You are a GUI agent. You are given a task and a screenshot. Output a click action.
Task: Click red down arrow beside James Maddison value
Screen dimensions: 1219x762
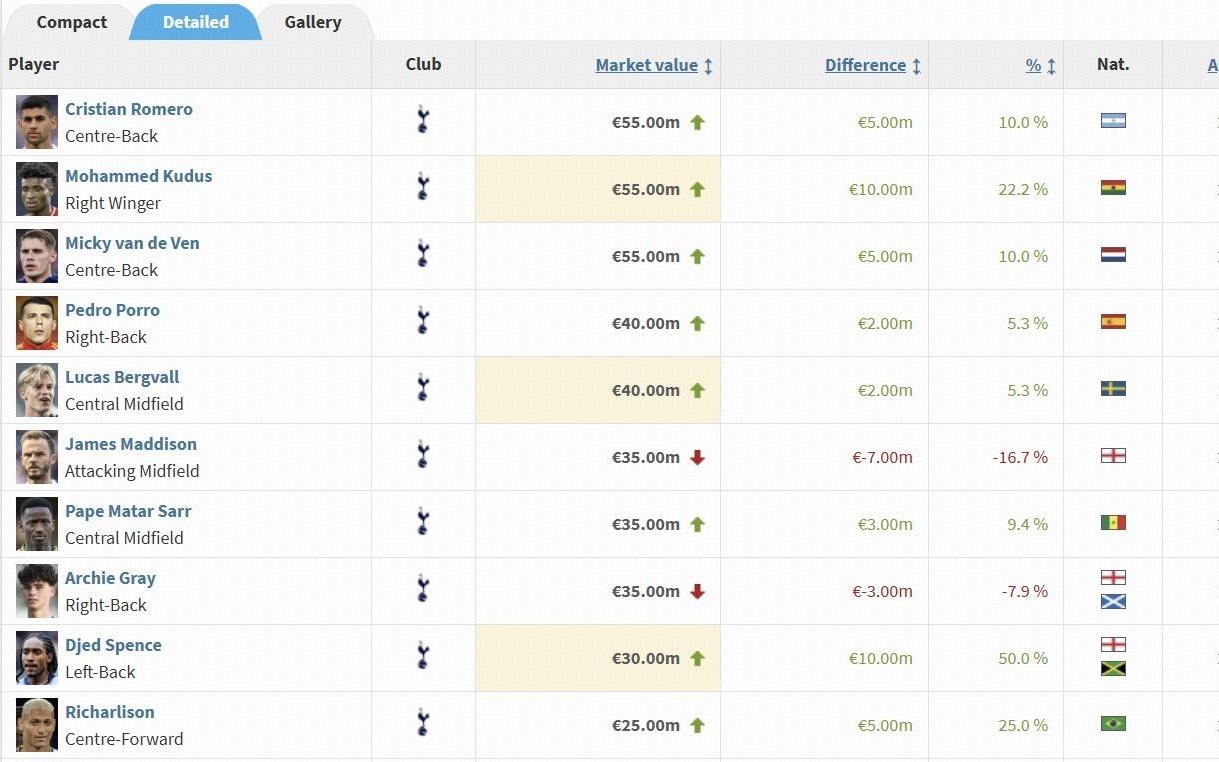[698, 457]
